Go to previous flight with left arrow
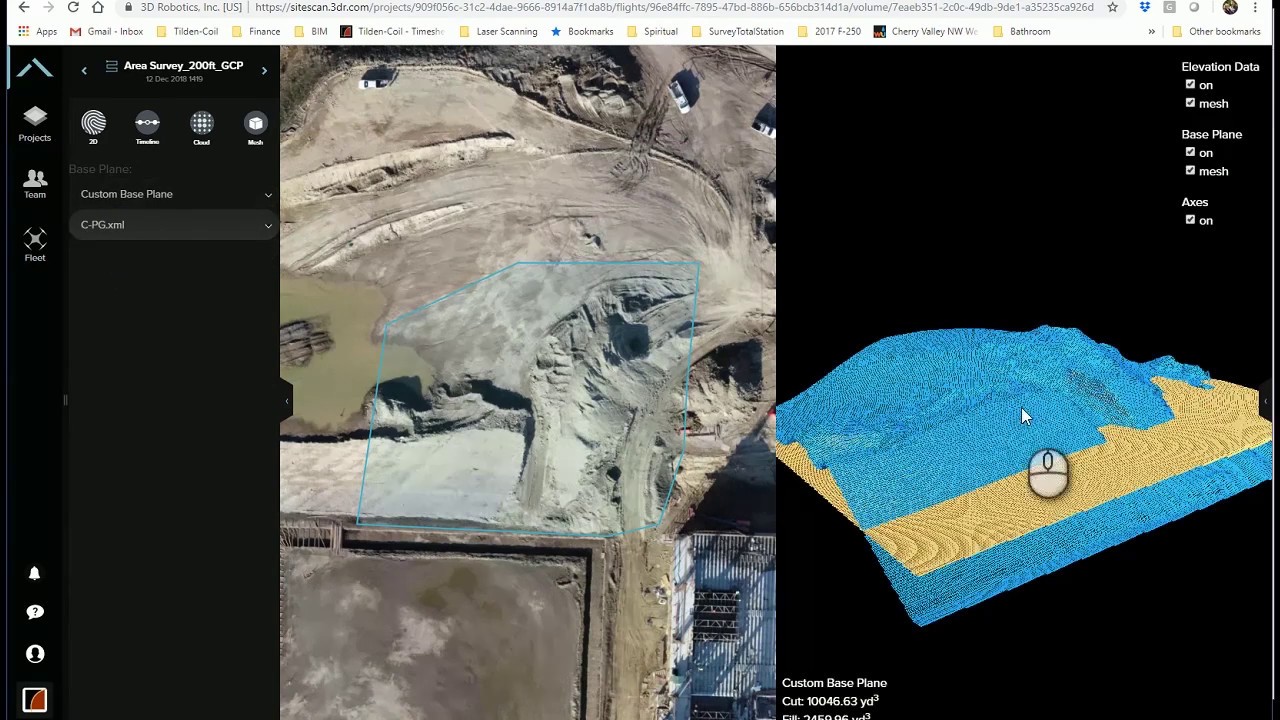This screenshot has width=1280, height=720. [x=84, y=70]
